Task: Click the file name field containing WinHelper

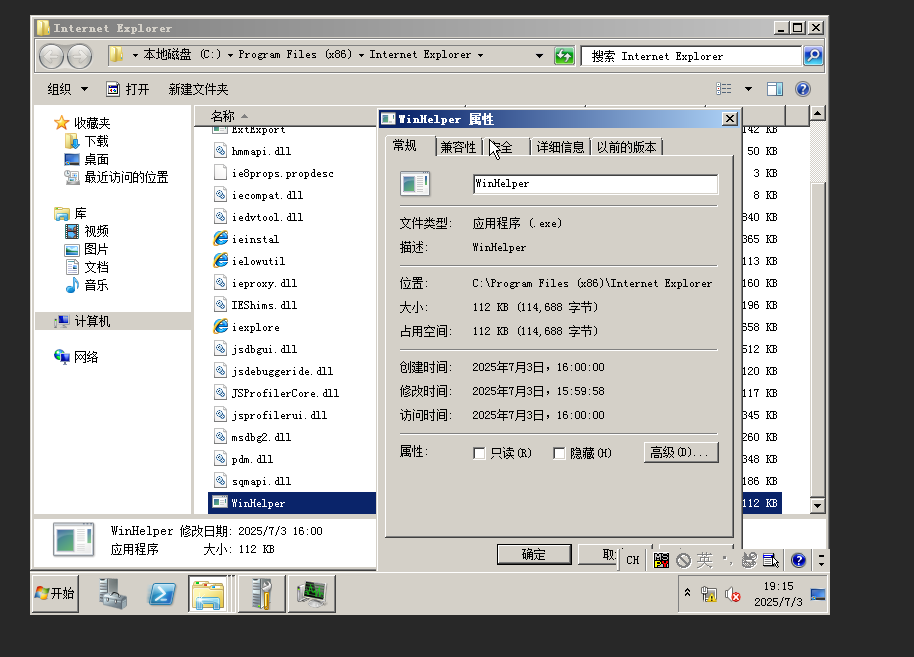Action: tap(595, 184)
